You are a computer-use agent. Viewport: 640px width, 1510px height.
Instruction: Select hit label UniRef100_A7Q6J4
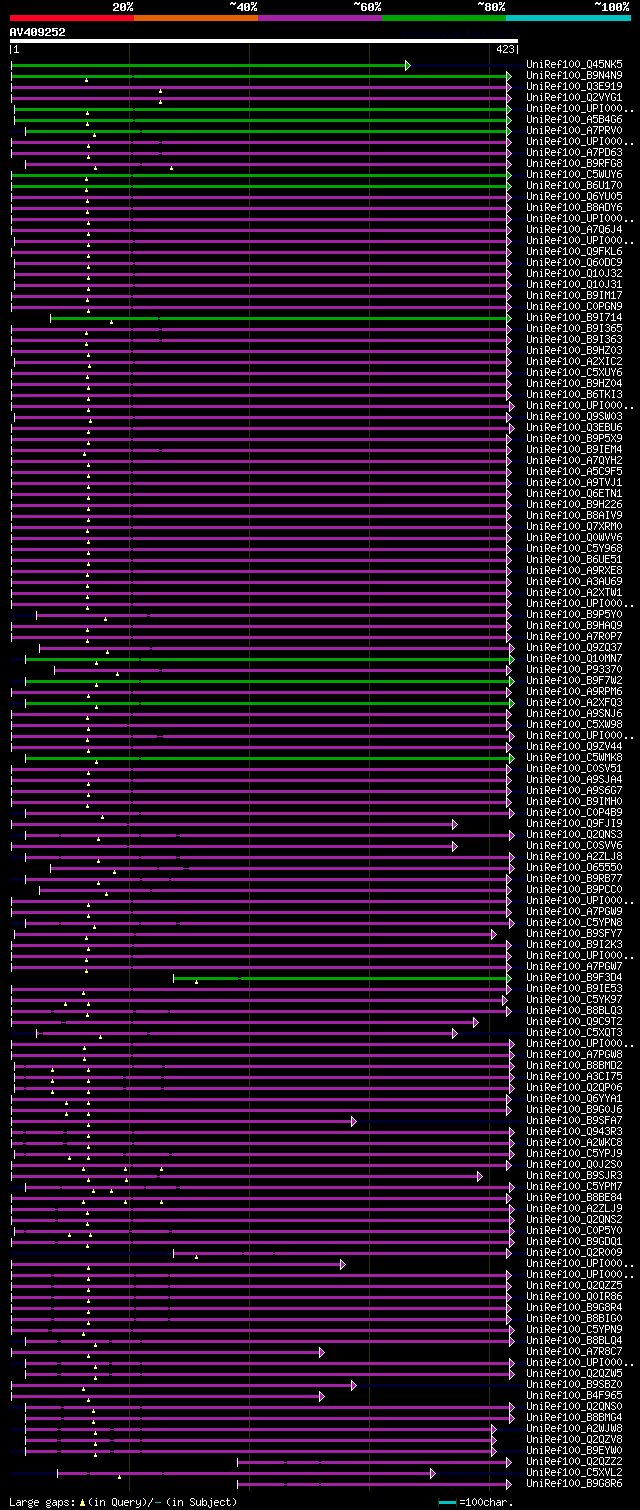click(575, 230)
